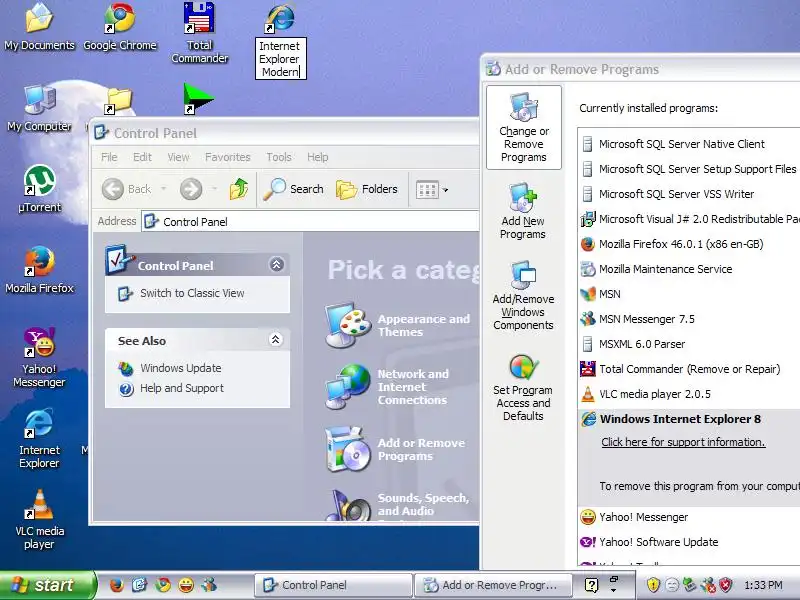Image resolution: width=800 pixels, height=600 pixels.
Task: Open the Internet Explorer desktop shortcut
Action: (x=39, y=438)
